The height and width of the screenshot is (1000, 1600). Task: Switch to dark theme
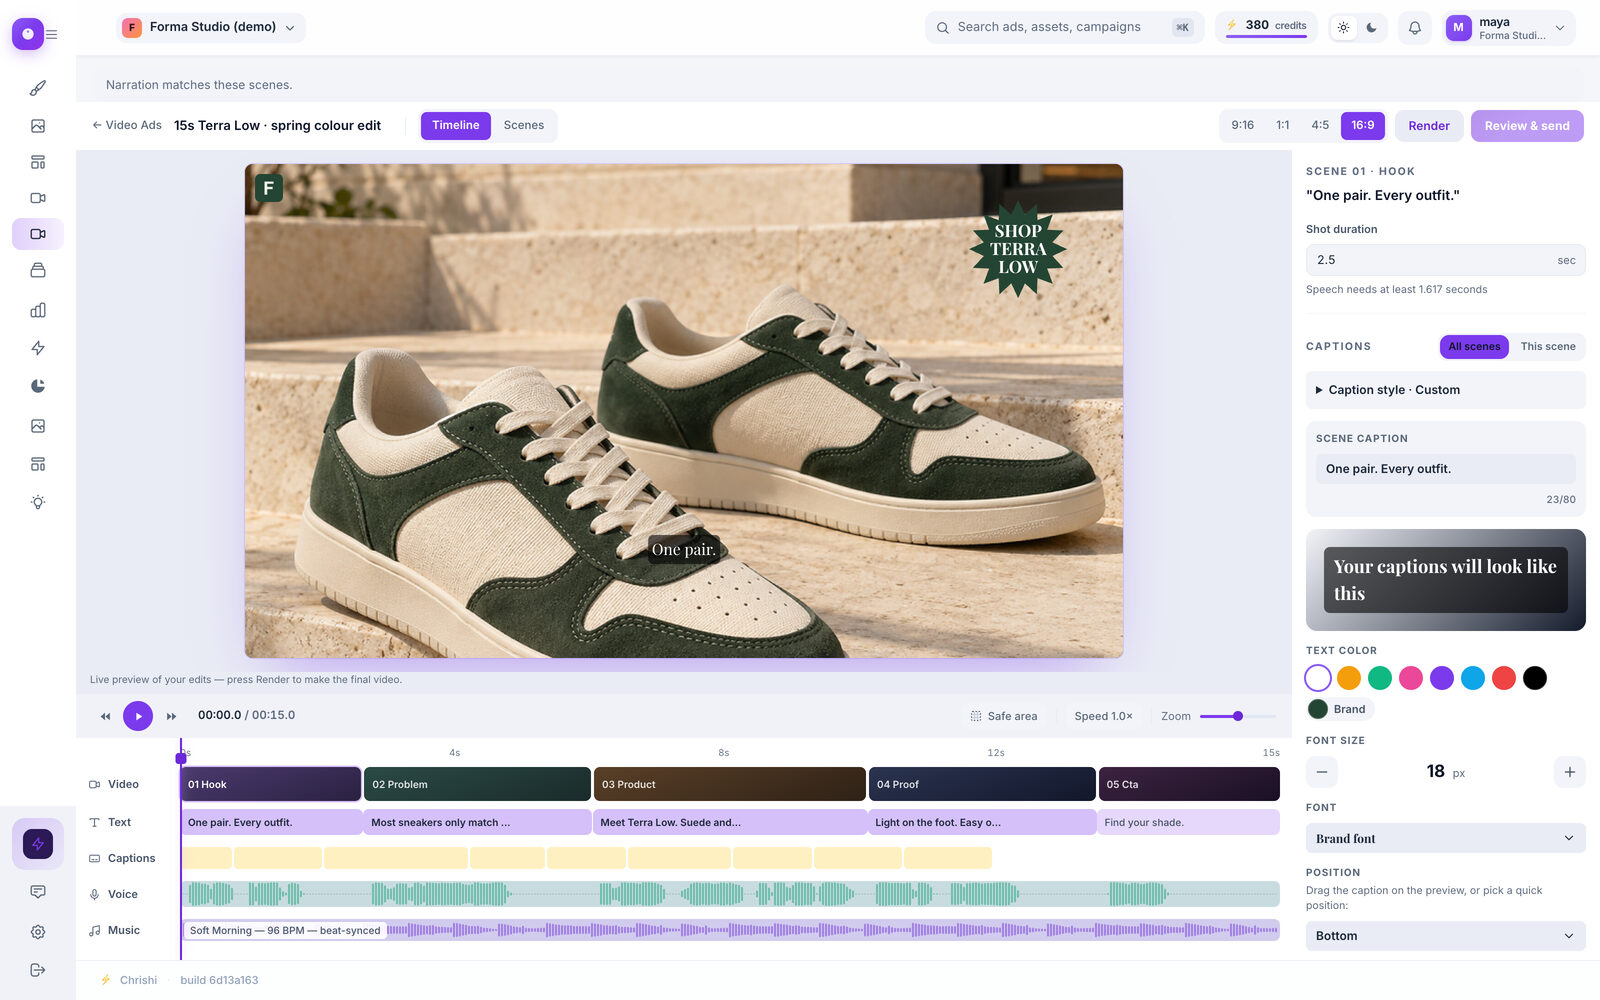coord(1372,28)
